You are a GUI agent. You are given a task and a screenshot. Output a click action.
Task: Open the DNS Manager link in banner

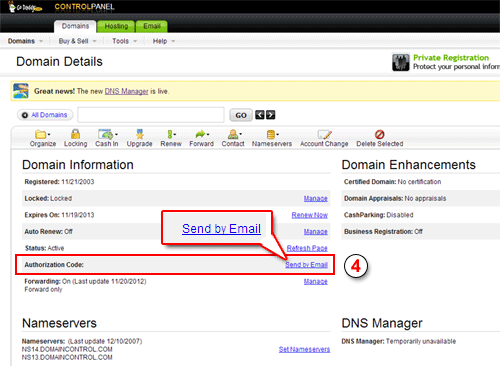coord(126,91)
